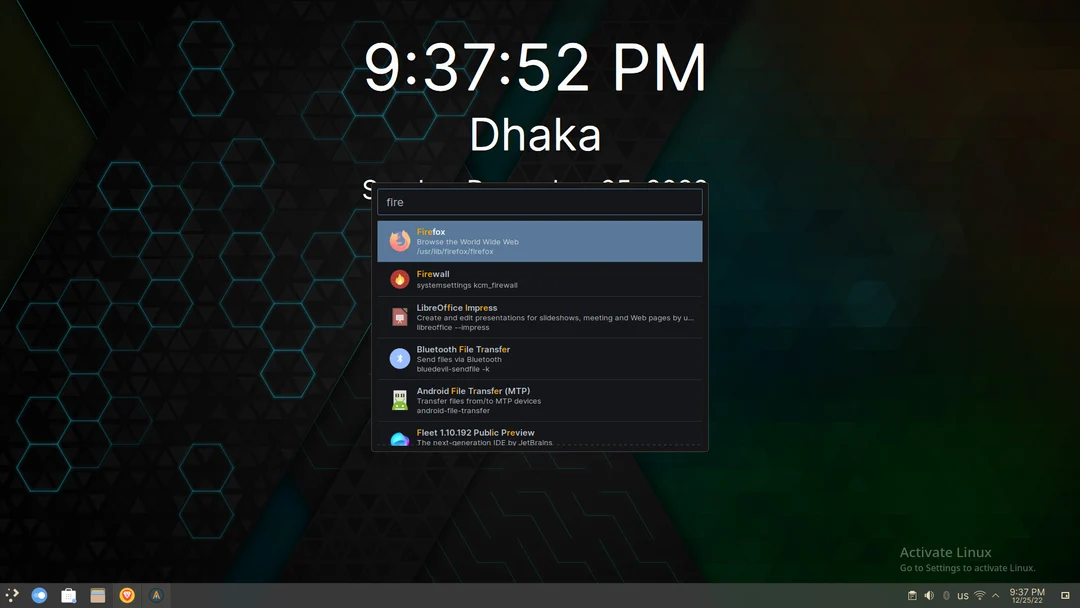Screen dimensions: 1080x608
Task: Select Bluetooth File Transfer result
Action: coord(539,357)
